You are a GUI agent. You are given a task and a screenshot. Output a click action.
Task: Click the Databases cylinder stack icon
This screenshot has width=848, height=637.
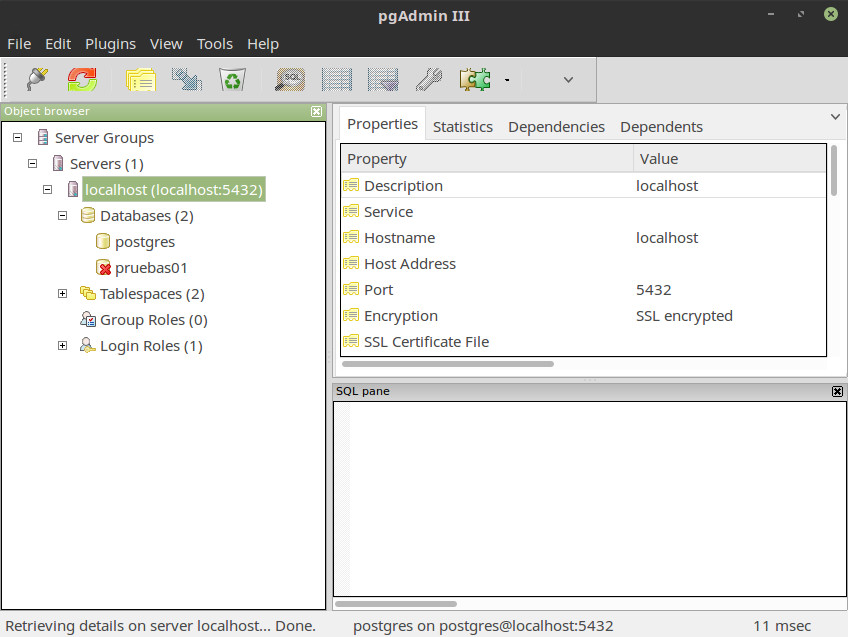pos(88,215)
